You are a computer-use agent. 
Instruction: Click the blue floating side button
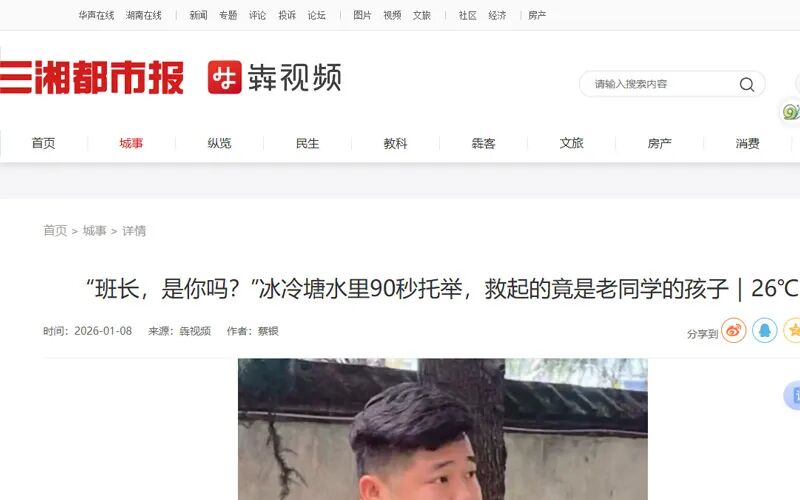(x=792, y=395)
